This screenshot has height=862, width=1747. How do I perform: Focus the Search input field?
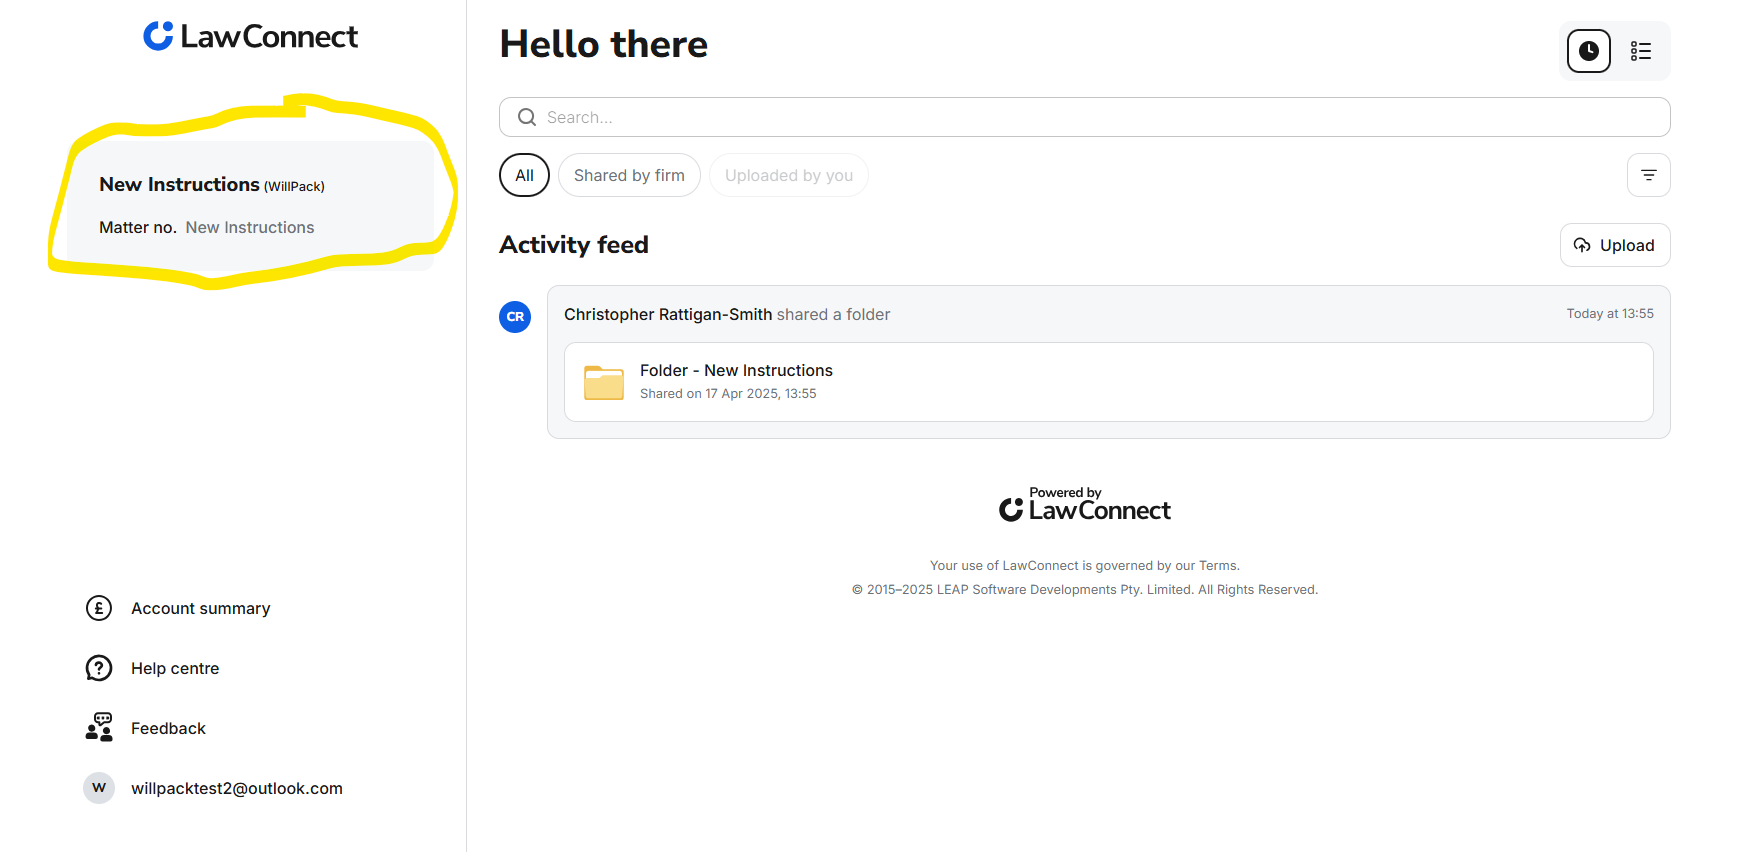click(1084, 117)
